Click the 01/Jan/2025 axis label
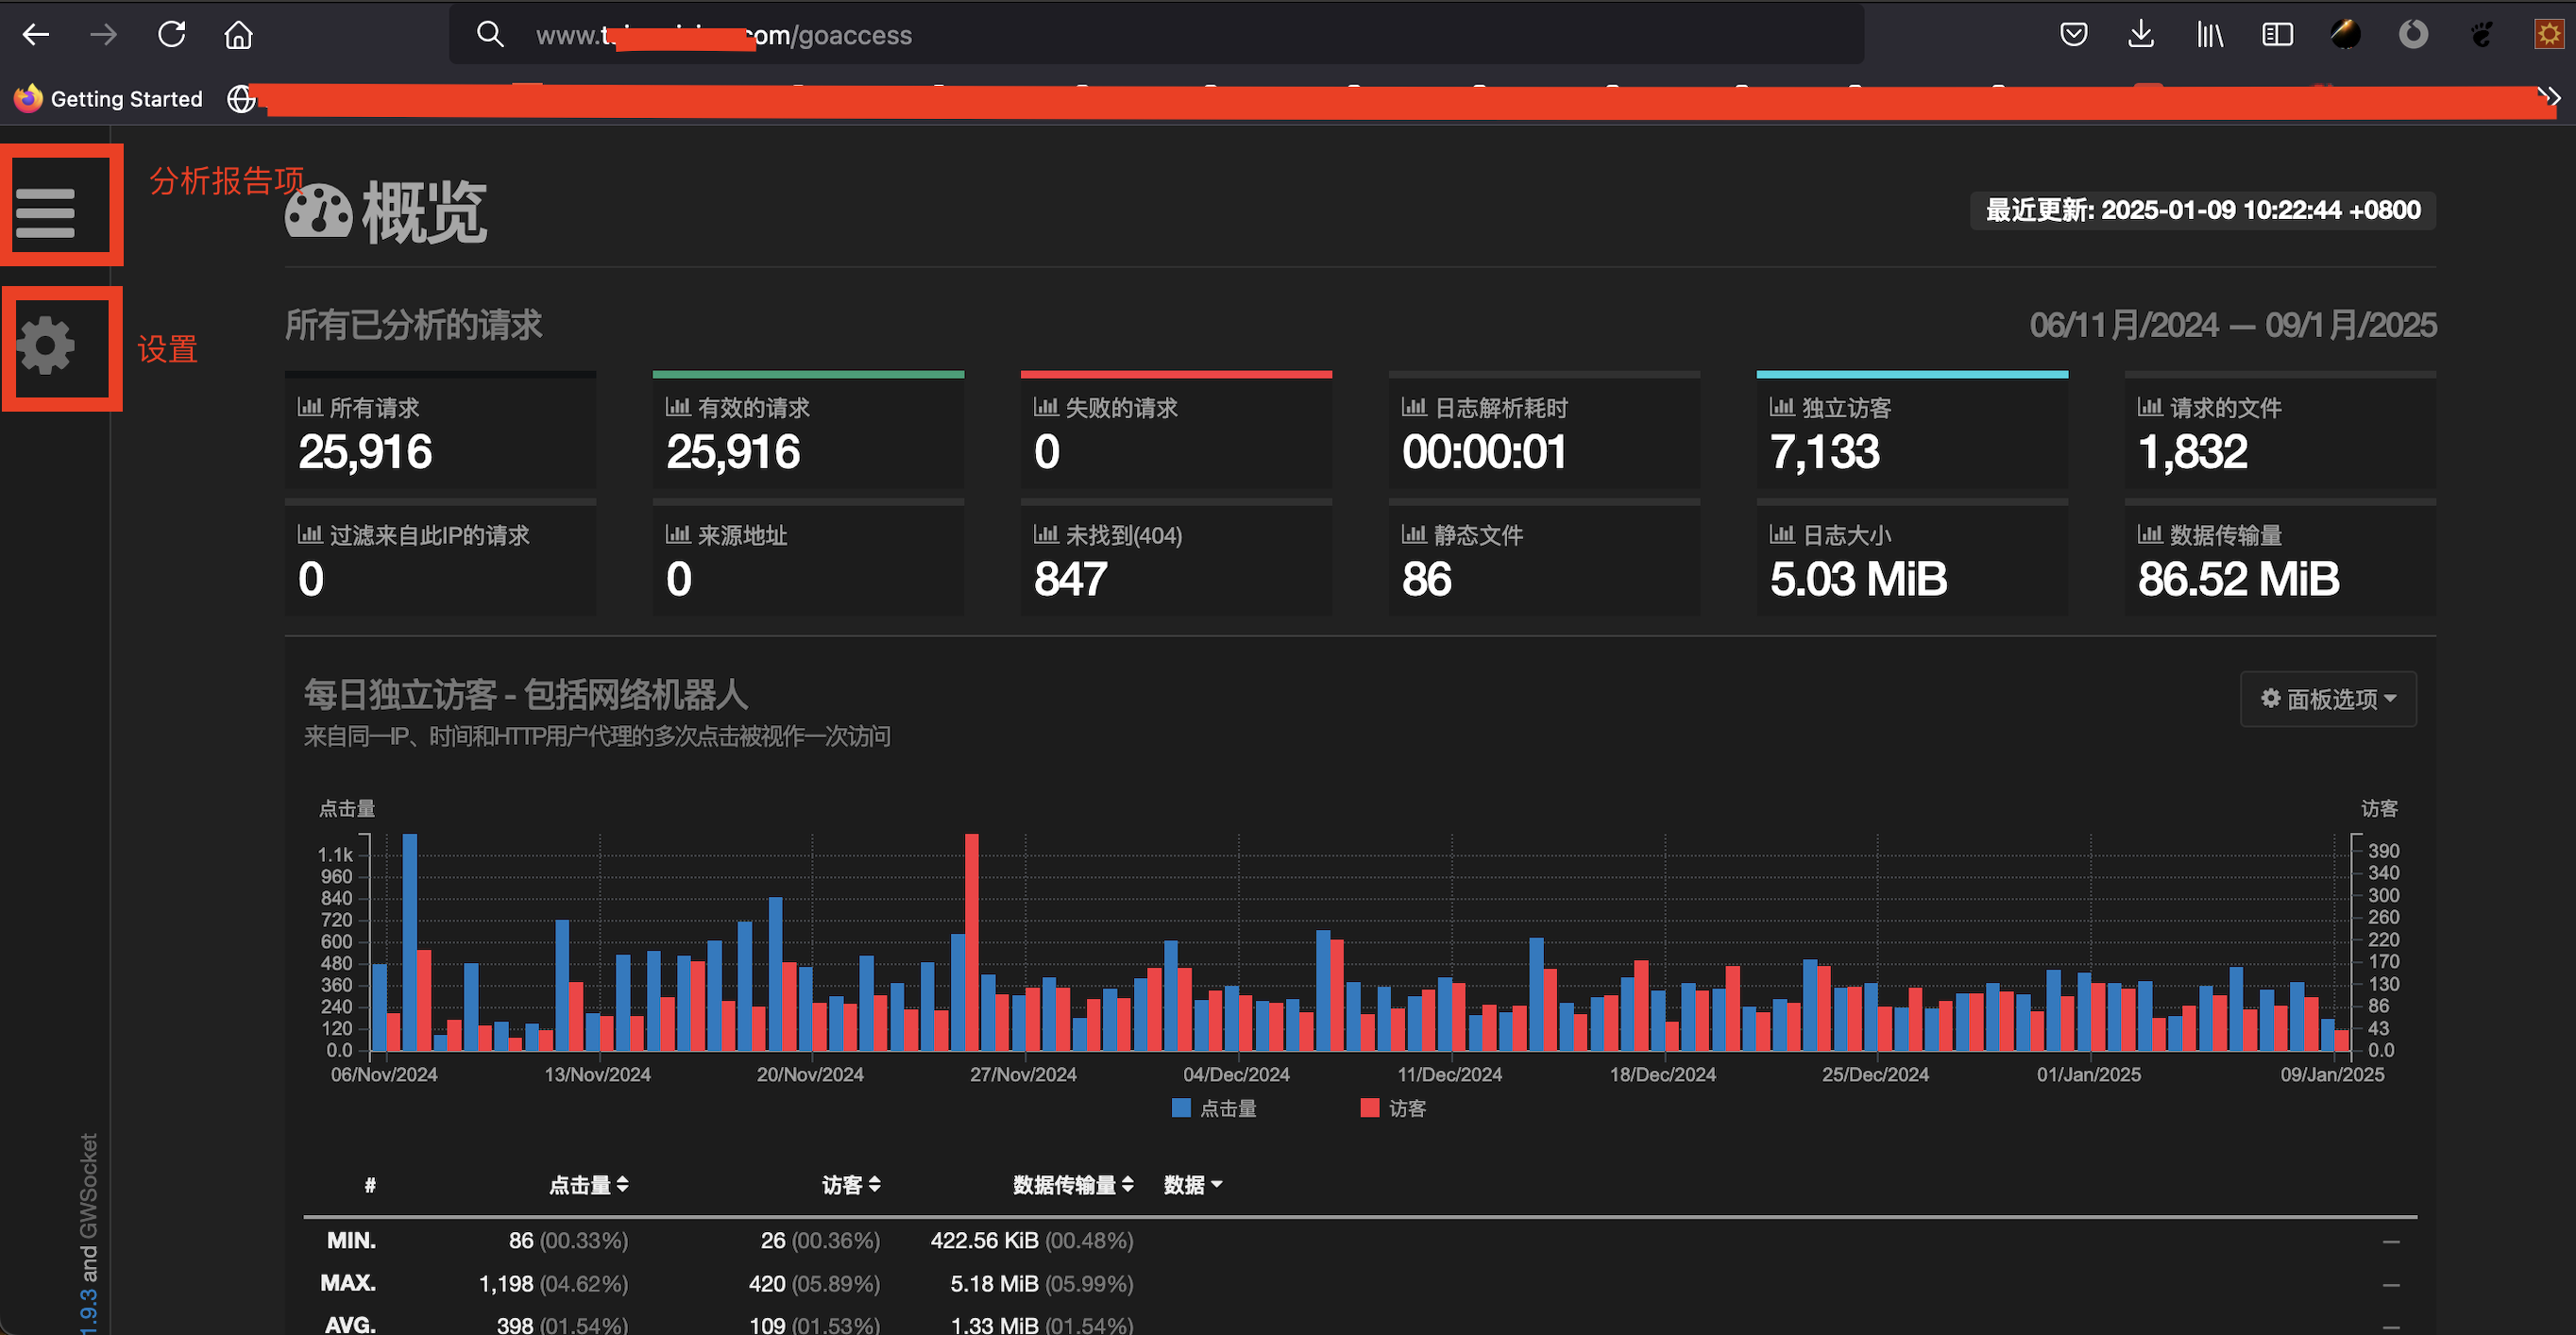 2089,1075
